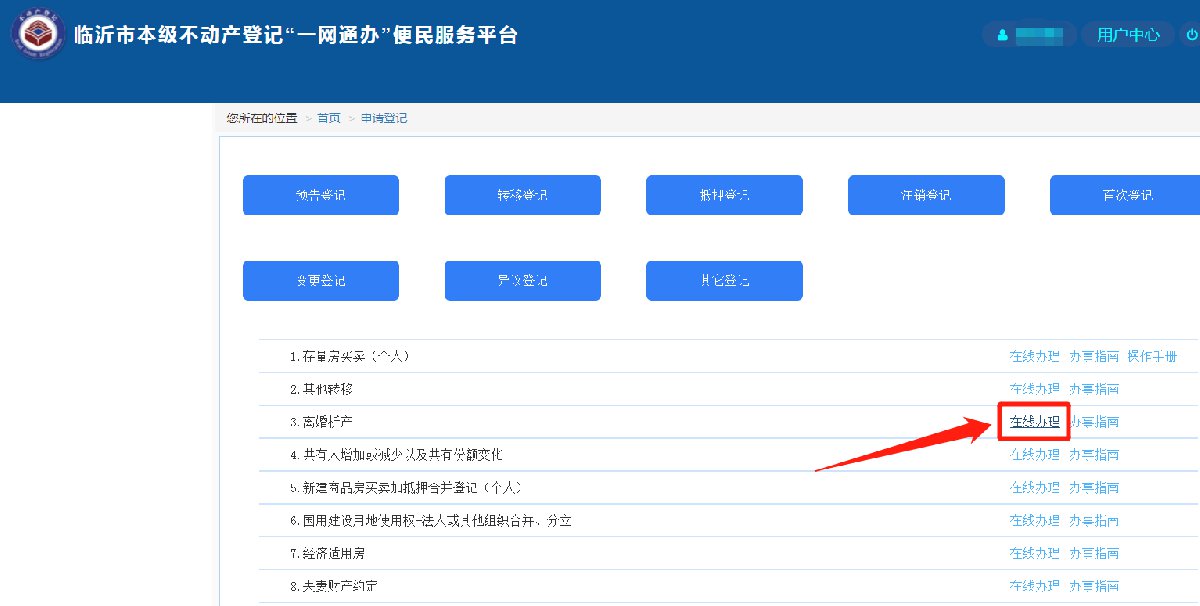
Task: Click the platform logo emblem
Action: (x=38, y=33)
